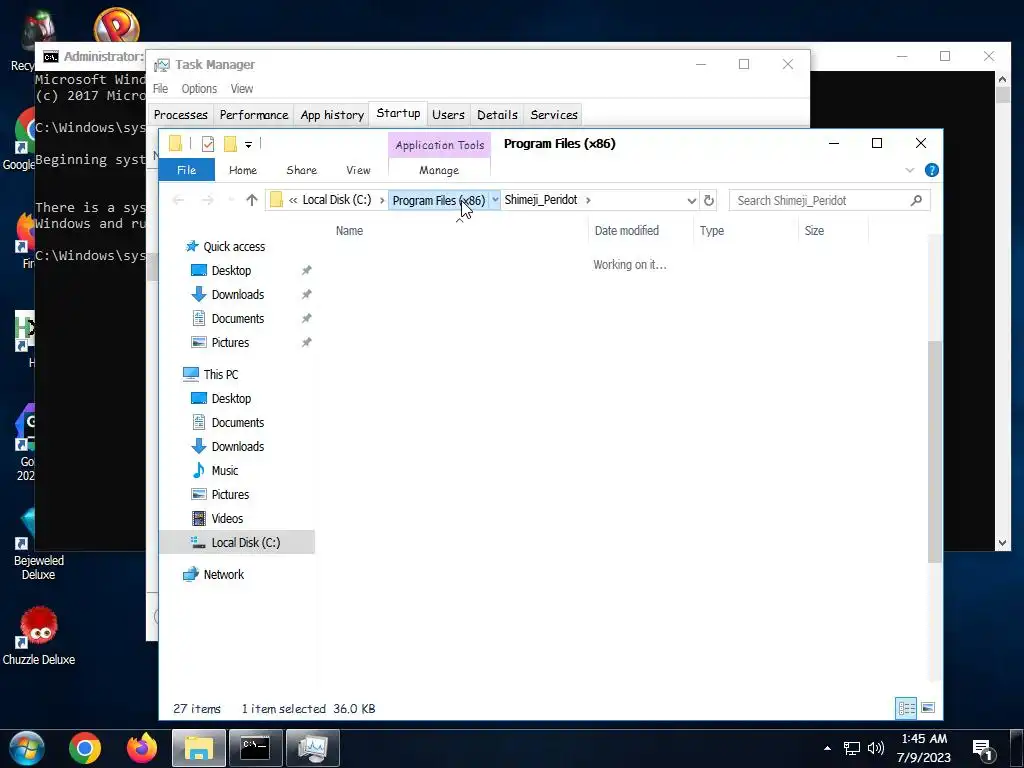Open Chuzzle Deluxe desktop shortcut
Screen dimensions: 1024x768
[39, 637]
